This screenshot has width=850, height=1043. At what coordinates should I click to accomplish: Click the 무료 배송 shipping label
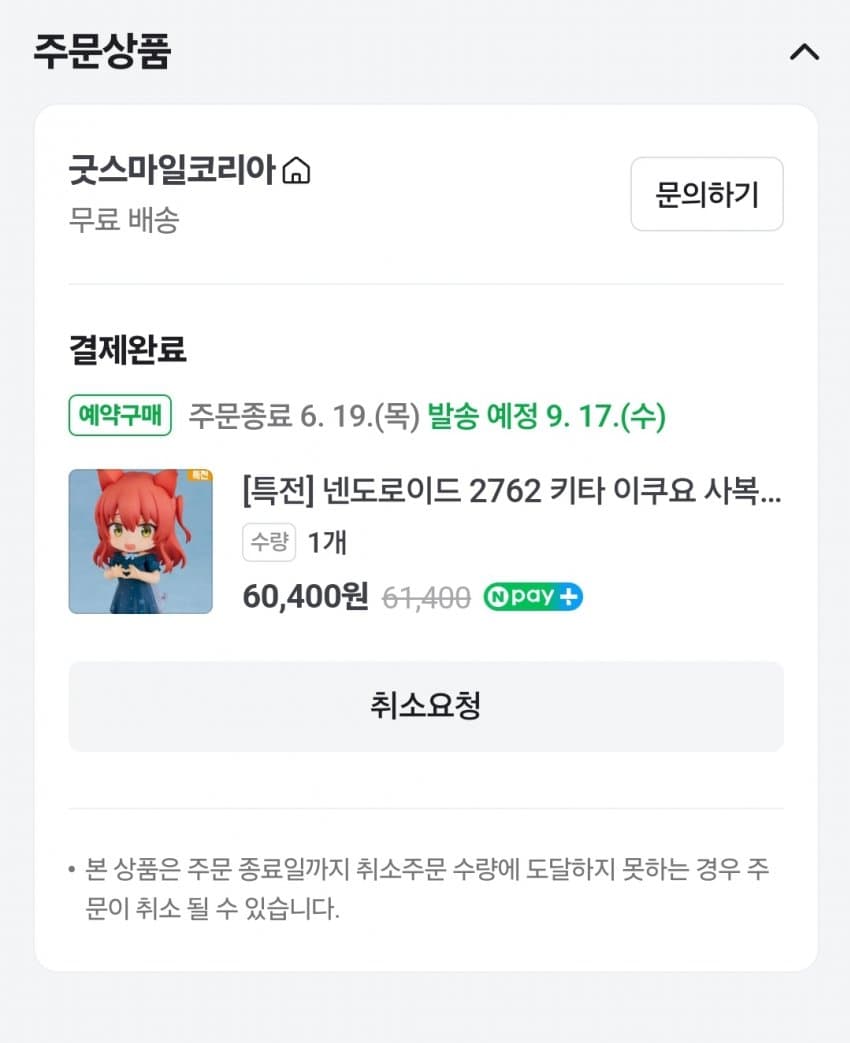(123, 220)
